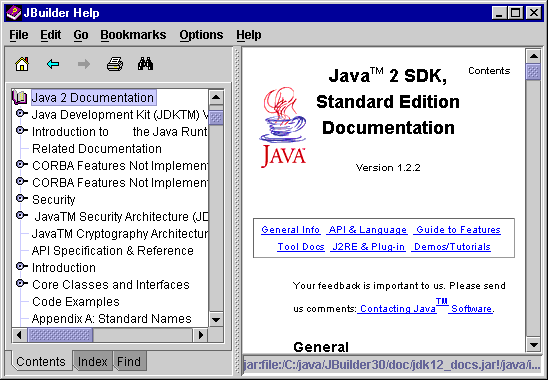Click tree vertical scrollbar up arrow
This screenshot has width=548, height=380.
pos(216,97)
